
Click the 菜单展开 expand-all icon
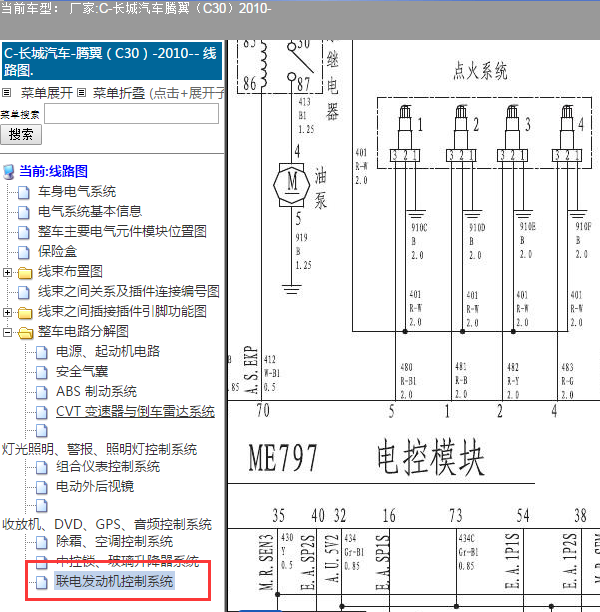point(6,93)
